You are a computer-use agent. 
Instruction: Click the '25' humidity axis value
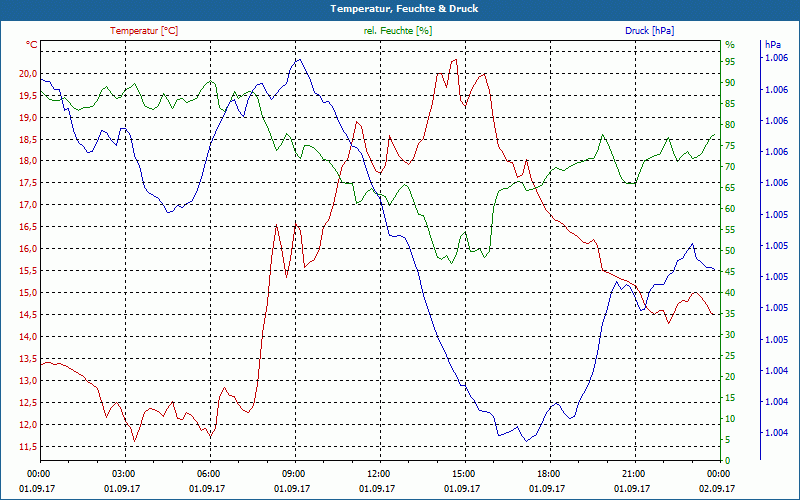click(730, 356)
